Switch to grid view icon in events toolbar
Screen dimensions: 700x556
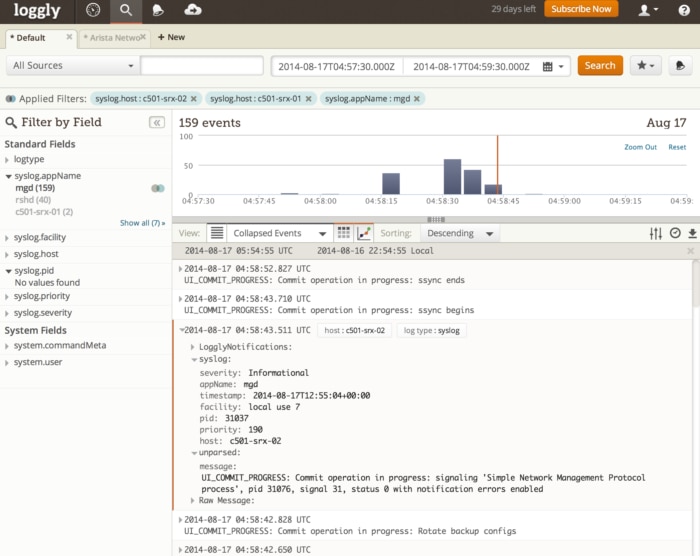click(x=344, y=233)
